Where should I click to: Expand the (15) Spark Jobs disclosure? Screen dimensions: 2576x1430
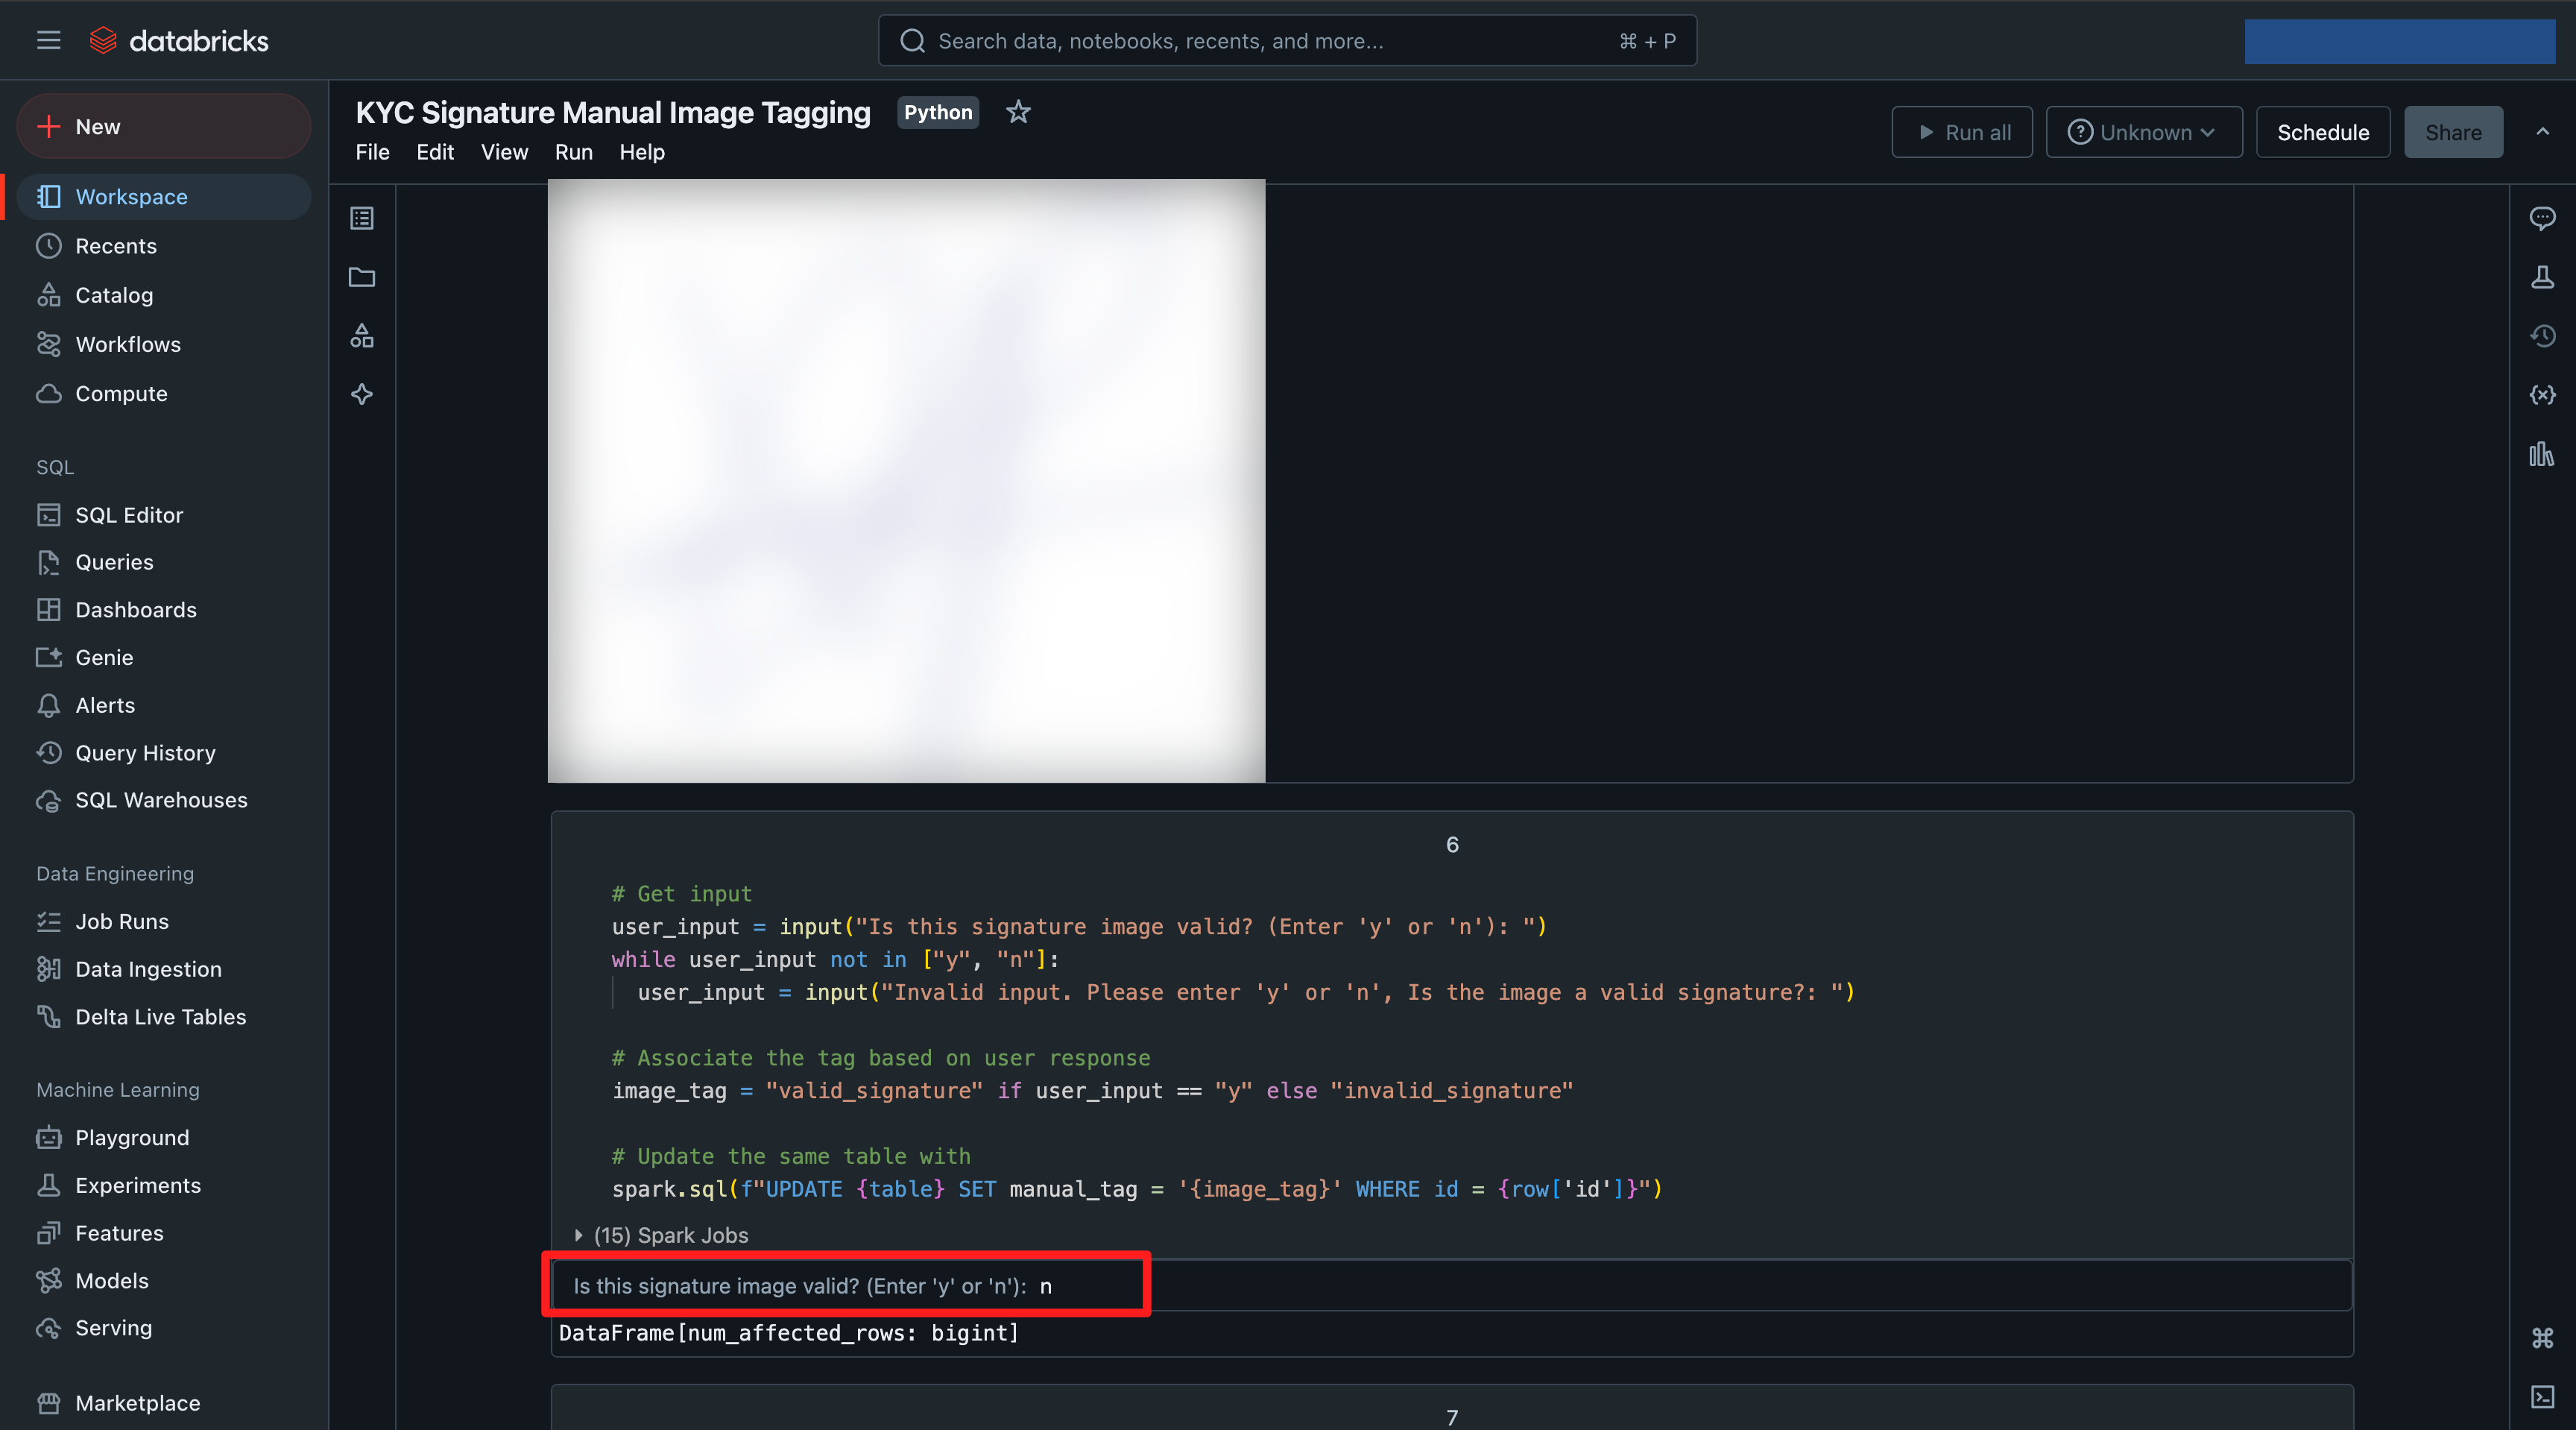(x=578, y=1235)
